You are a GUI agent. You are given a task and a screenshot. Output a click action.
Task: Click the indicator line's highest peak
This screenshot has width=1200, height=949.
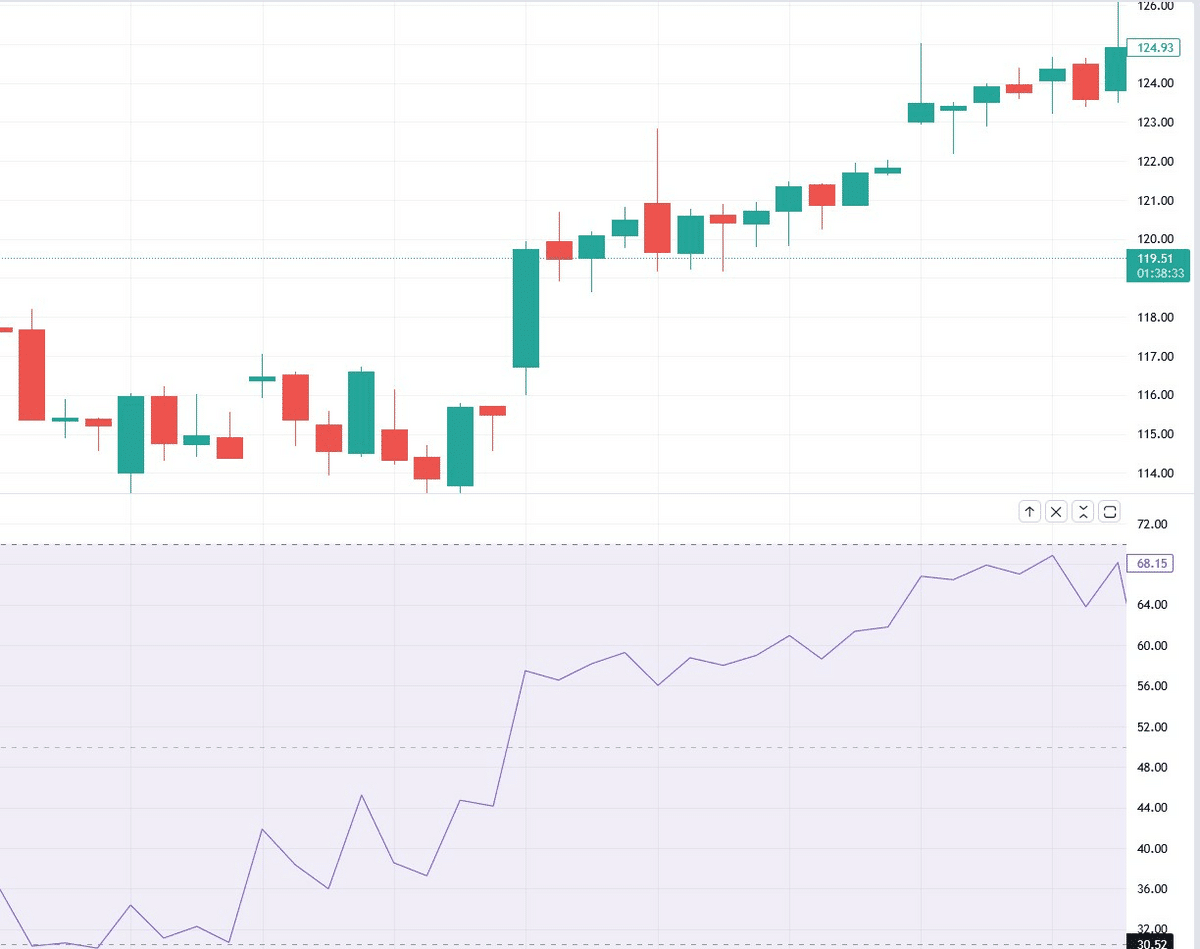click(x=1052, y=556)
